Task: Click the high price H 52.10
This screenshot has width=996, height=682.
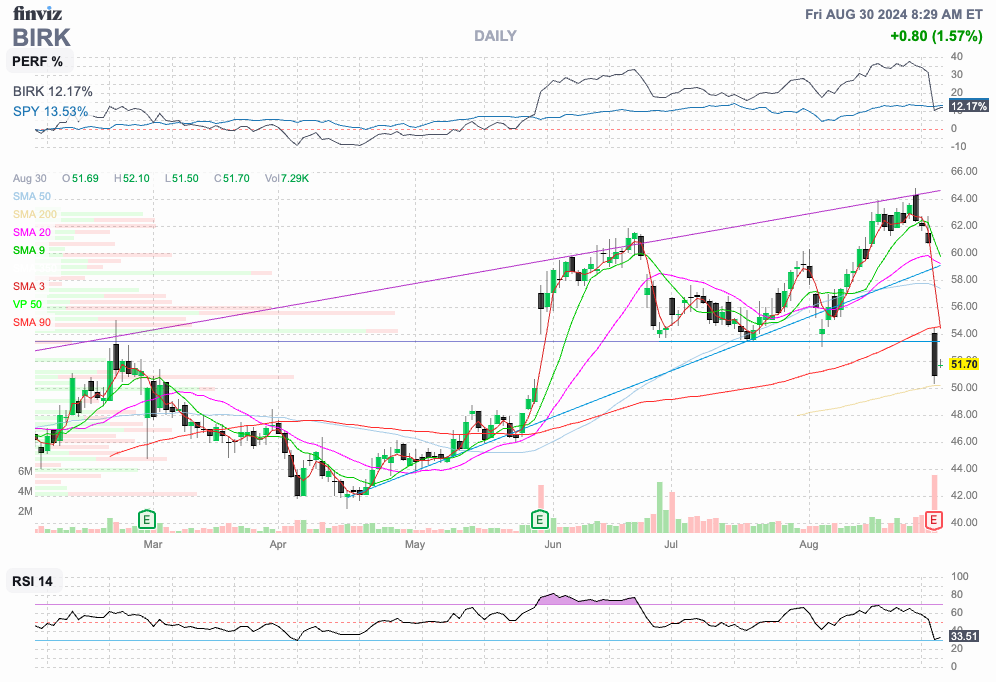Action: 132,178
